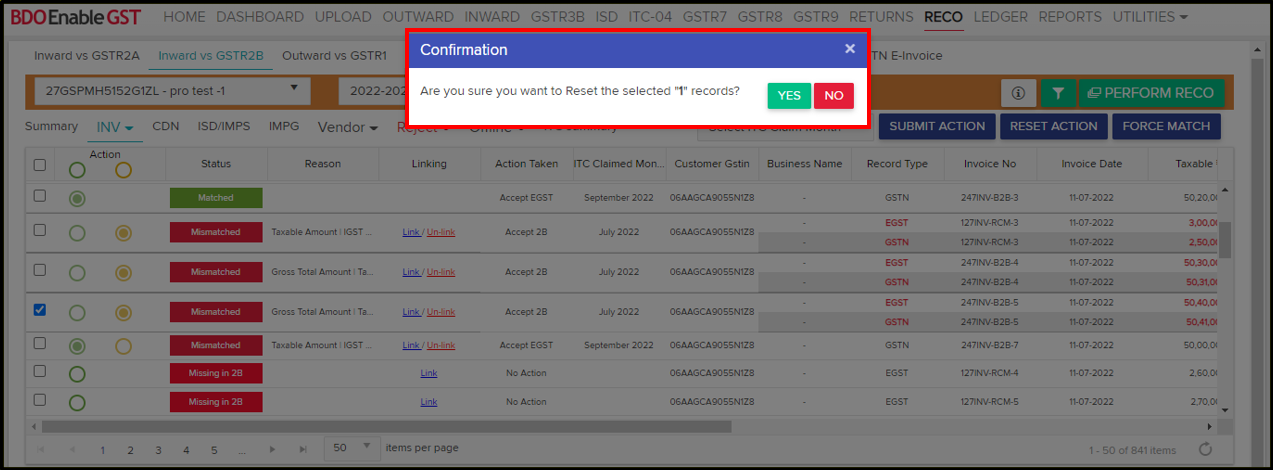Uncheck the checked row for invoice 247INV-B2B-5
This screenshot has width=1273, height=470.
tap(40, 310)
